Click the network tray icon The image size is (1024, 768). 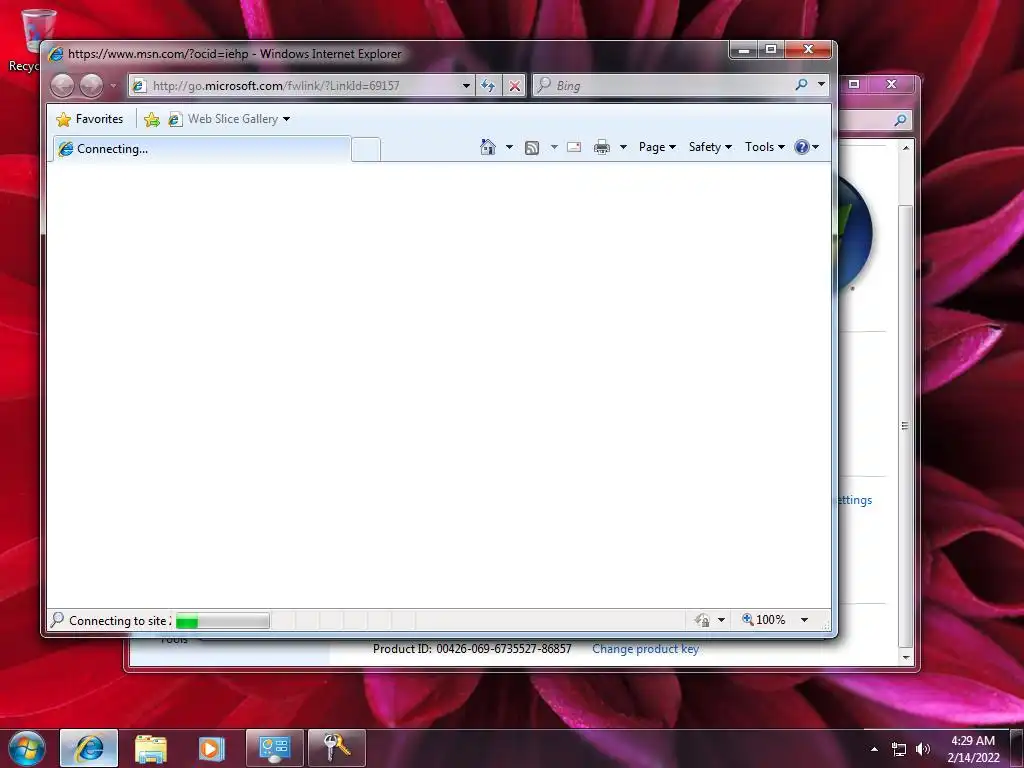pyautogui.click(x=899, y=750)
